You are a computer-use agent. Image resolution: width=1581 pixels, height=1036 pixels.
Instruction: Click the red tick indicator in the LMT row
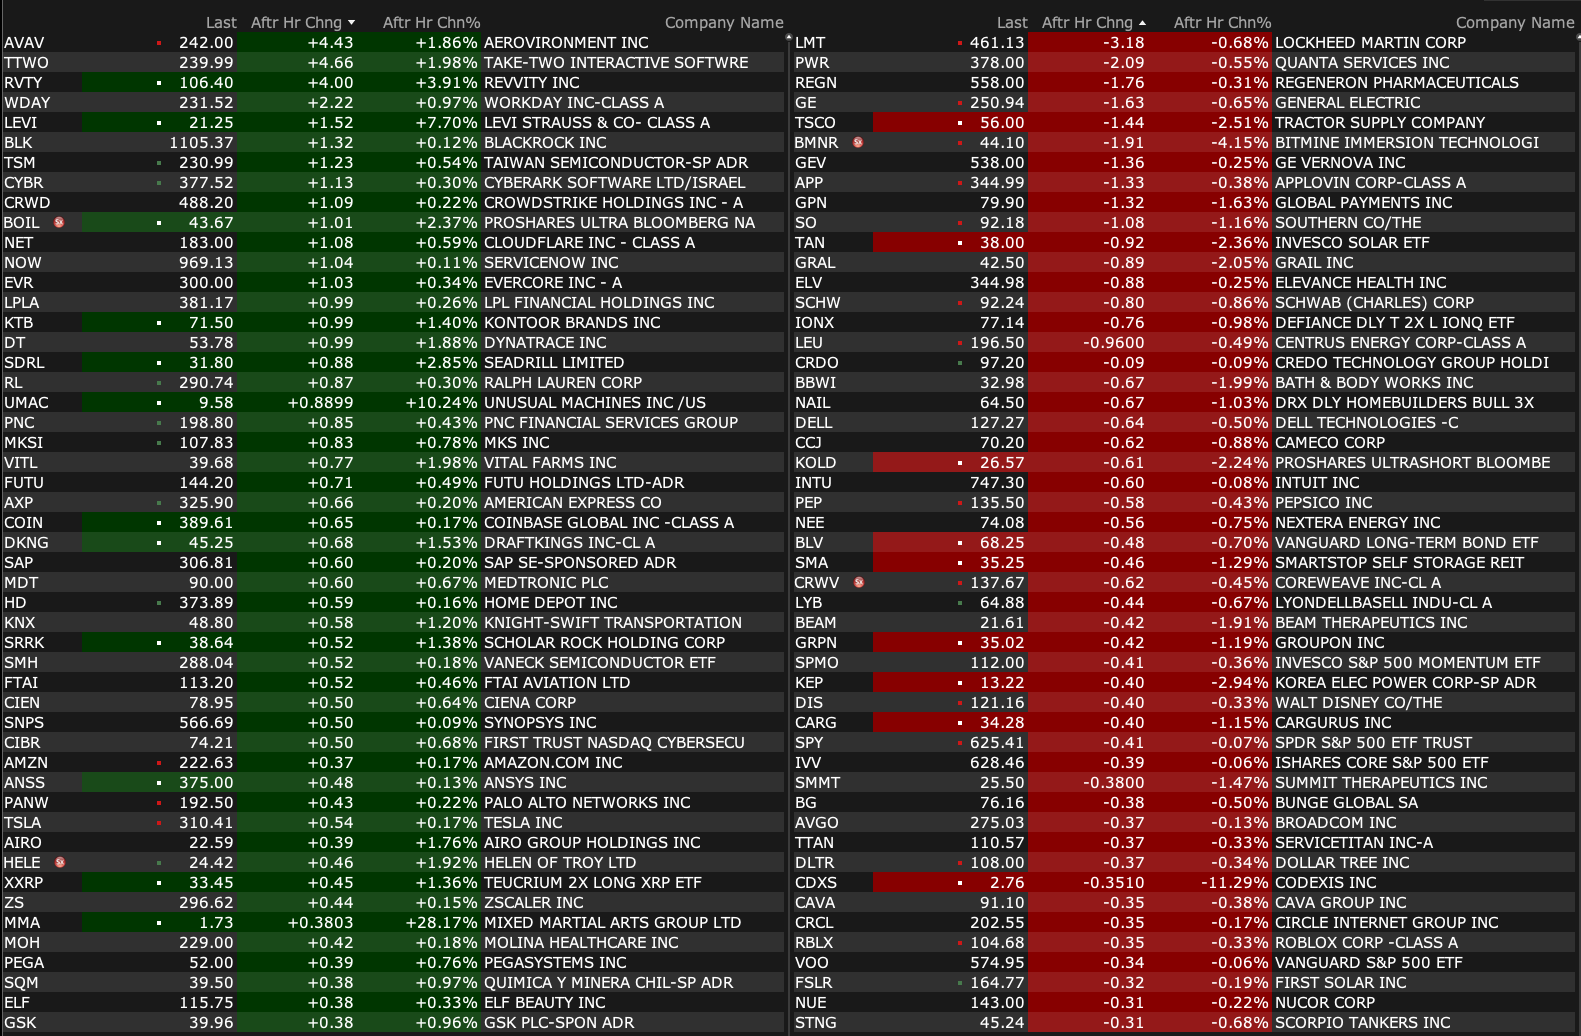click(x=960, y=43)
